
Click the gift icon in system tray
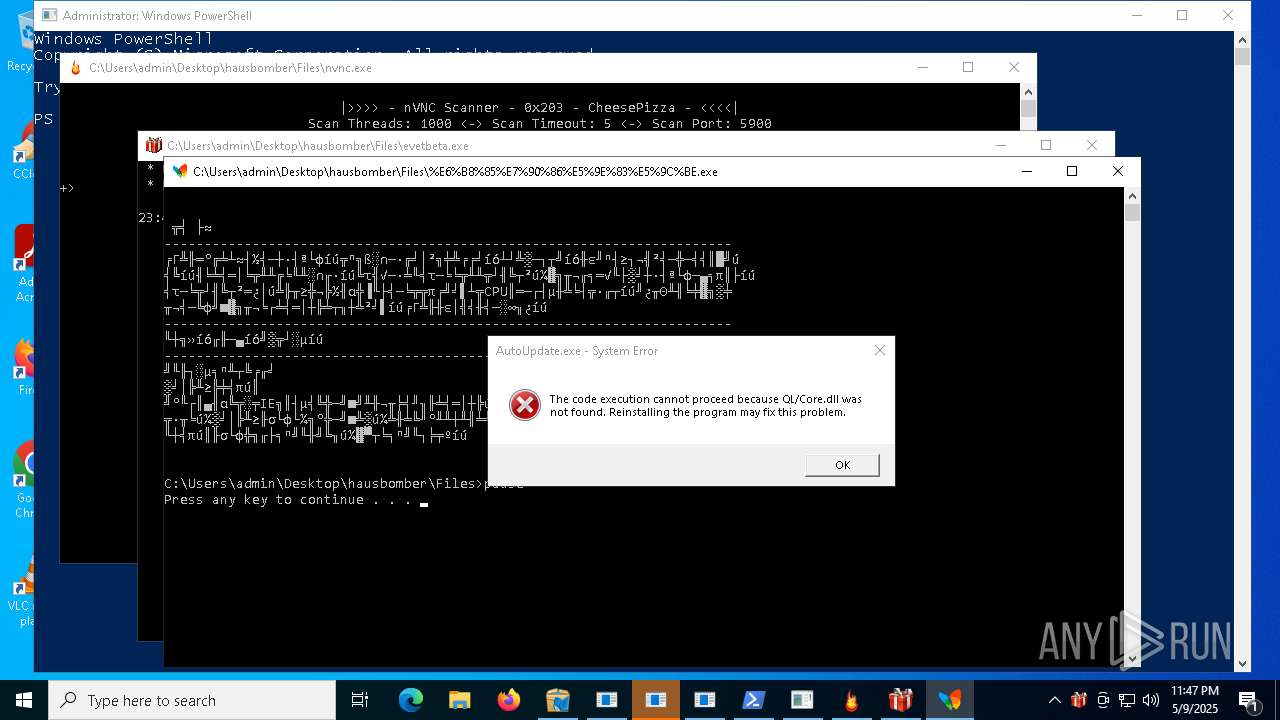tap(1079, 700)
